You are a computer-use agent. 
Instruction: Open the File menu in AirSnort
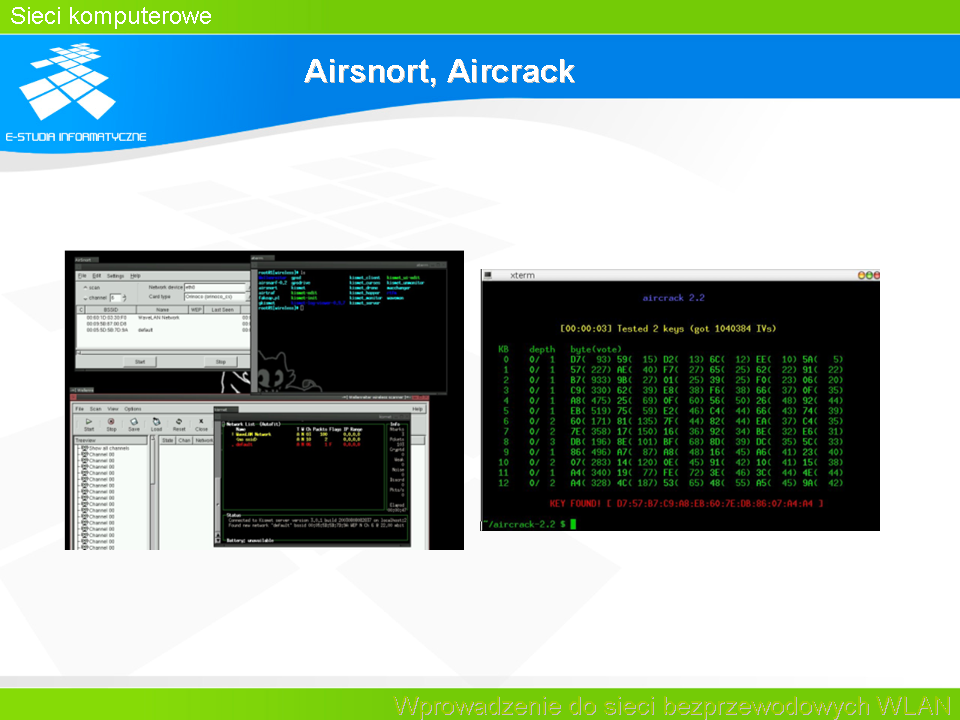pos(82,276)
